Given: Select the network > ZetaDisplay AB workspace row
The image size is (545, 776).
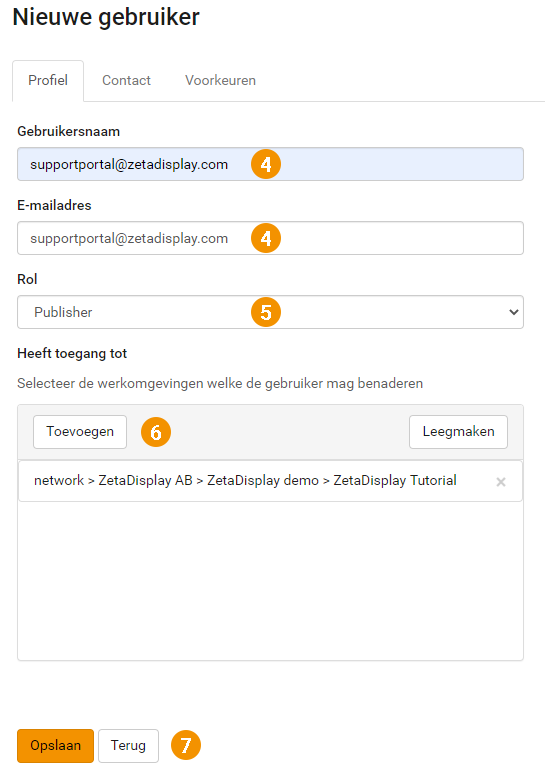Looking at the screenshot, I should pos(270,481).
